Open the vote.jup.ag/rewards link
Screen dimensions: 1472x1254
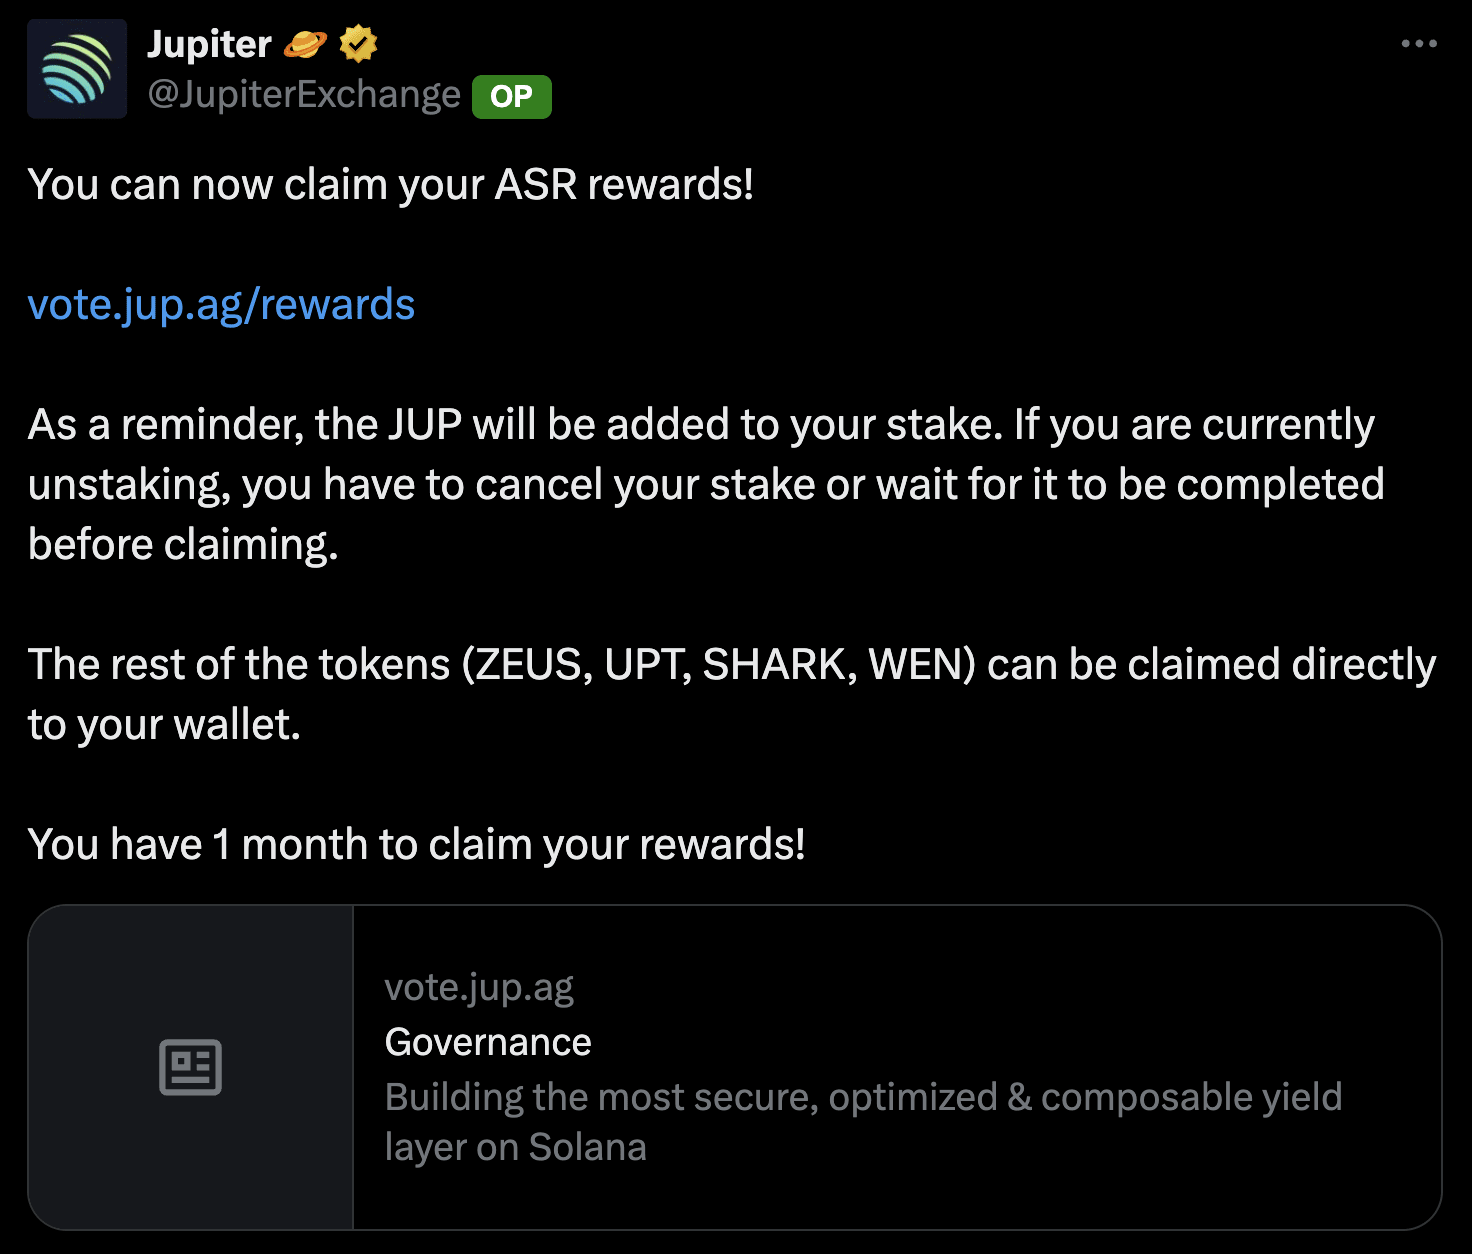pyautogui.click(x=222, y=304)
